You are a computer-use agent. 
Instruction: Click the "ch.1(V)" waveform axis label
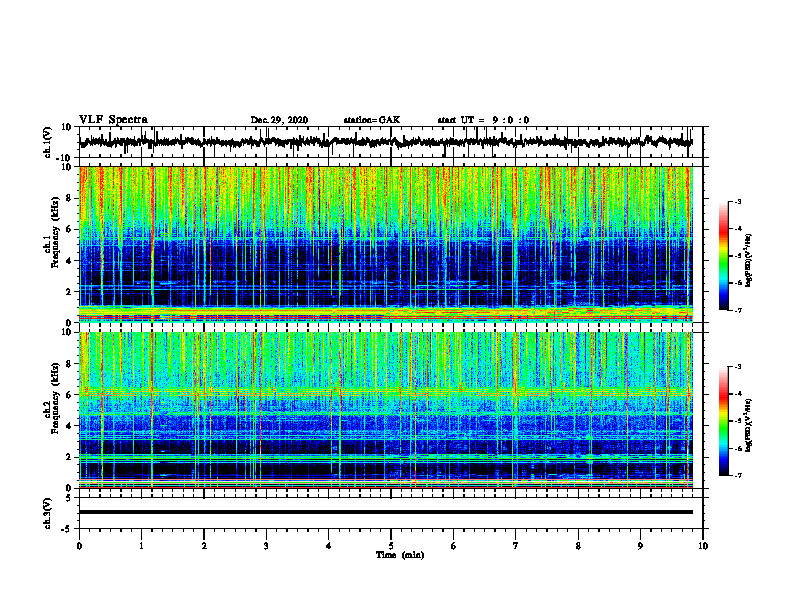48,142
